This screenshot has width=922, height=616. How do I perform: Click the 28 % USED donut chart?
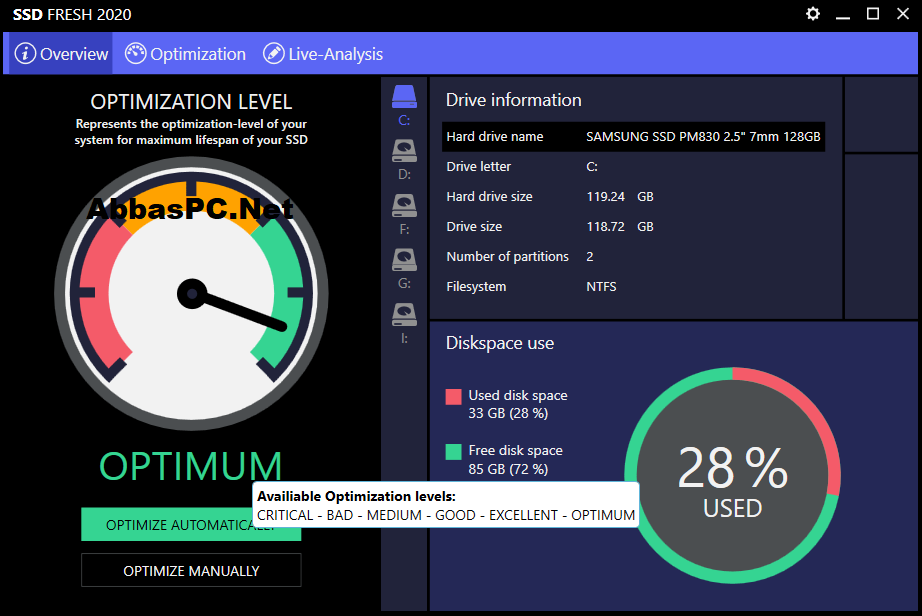point(732,476)
